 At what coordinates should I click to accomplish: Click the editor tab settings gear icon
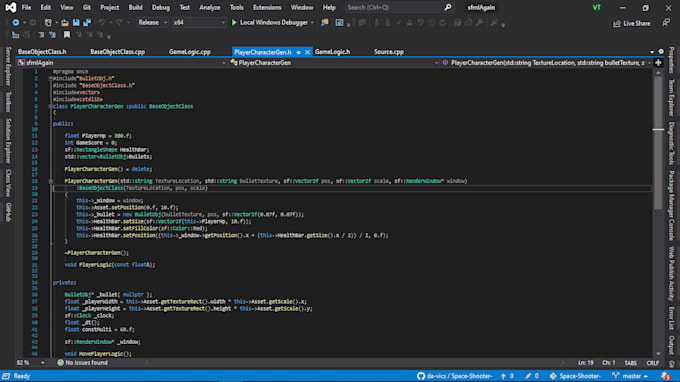pyautogui.click(x=661, y=52)
